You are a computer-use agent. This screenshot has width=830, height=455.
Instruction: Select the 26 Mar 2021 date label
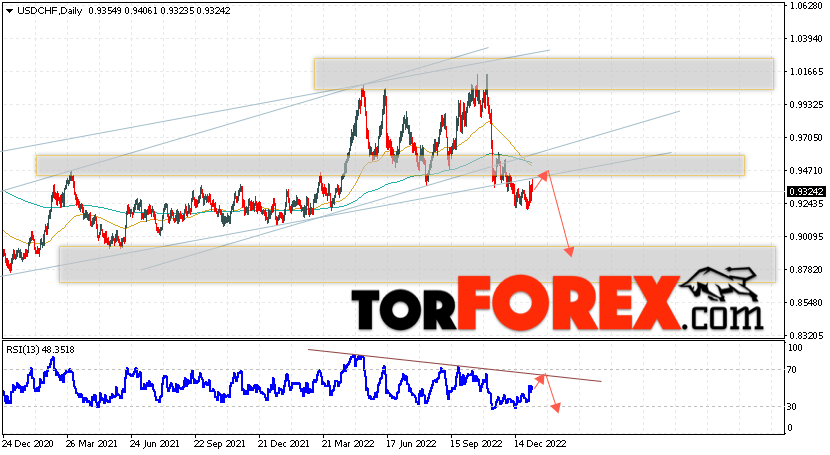pyautogui.click(x=92, y=443)
